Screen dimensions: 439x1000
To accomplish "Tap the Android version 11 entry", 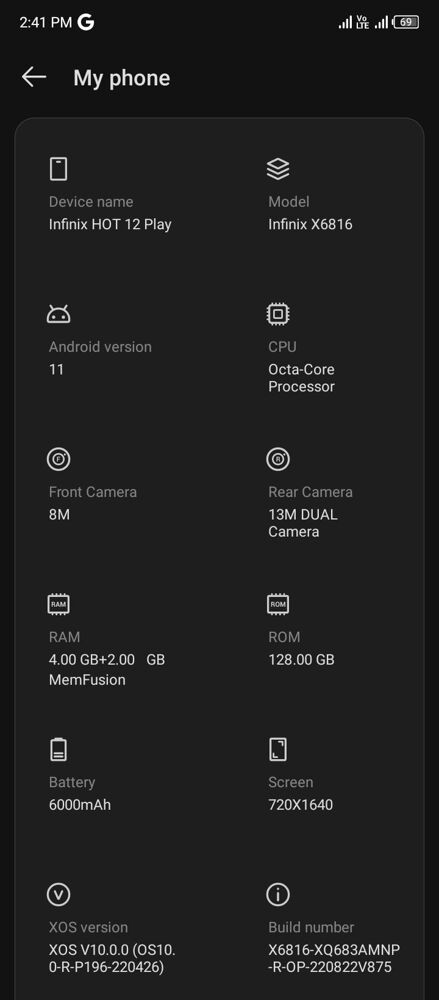I will tap(56, 369).
